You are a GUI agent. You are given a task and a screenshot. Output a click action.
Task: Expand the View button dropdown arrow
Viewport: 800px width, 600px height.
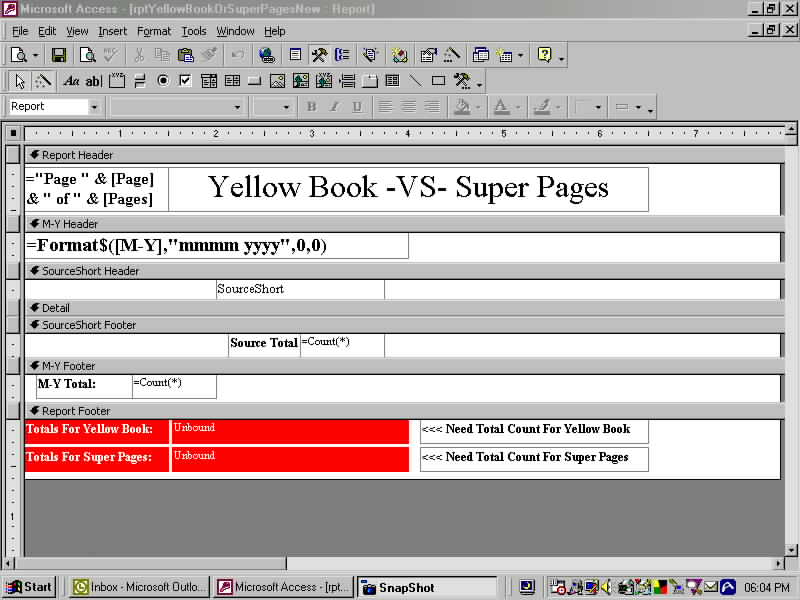36,55
